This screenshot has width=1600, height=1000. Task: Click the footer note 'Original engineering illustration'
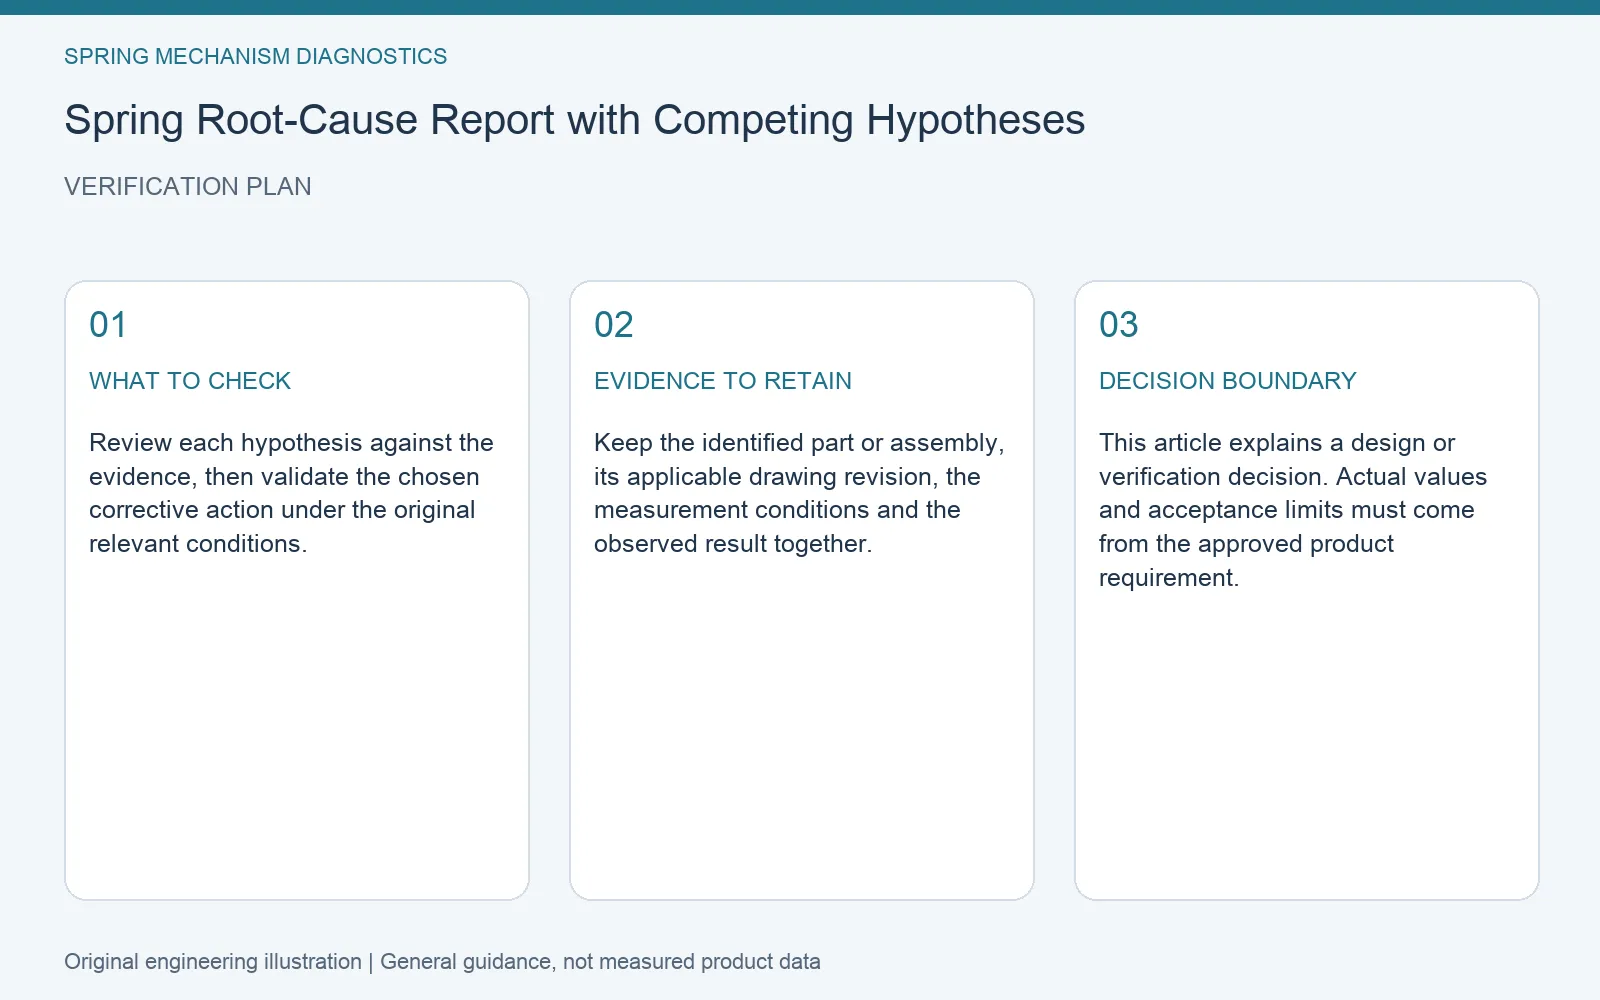click(213, 962)
